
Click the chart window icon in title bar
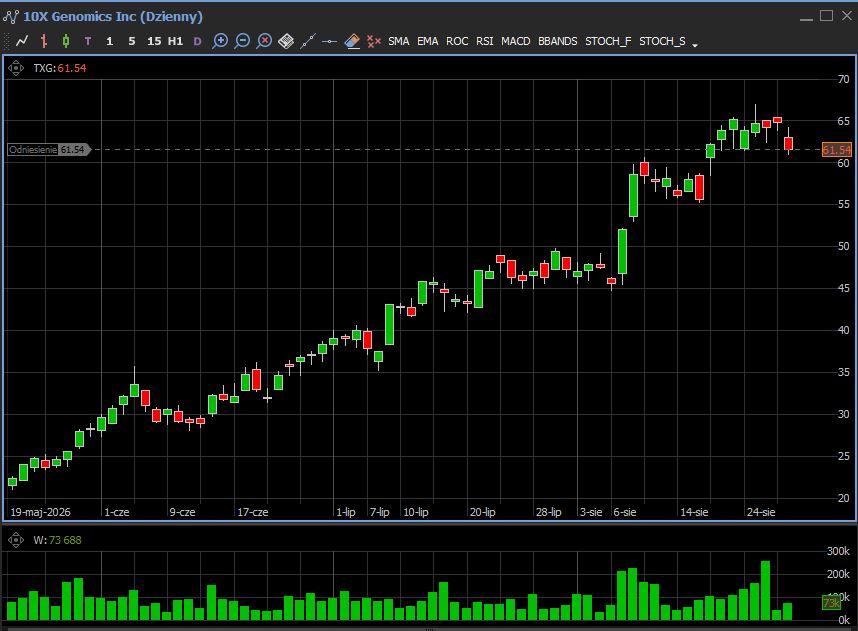click(x=11, y=16)
